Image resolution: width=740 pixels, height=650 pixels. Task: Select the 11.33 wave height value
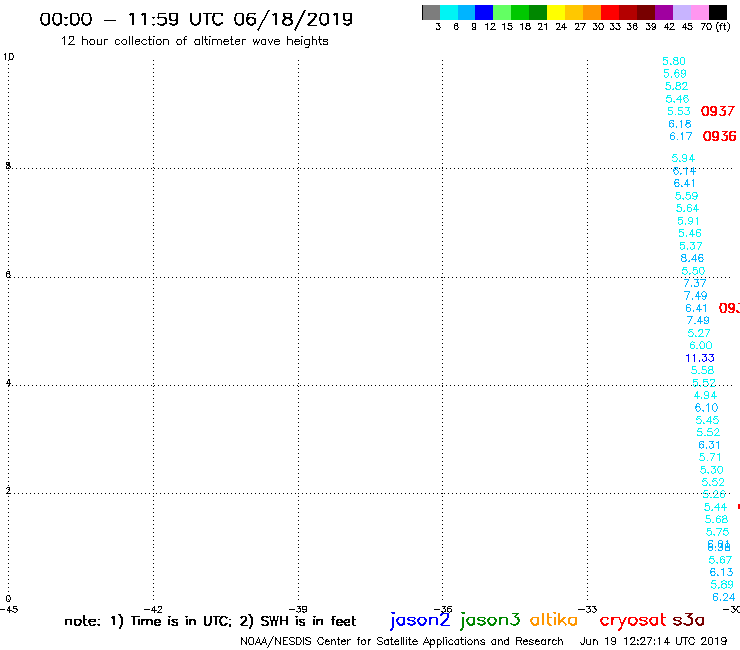(x=700, y=358)
